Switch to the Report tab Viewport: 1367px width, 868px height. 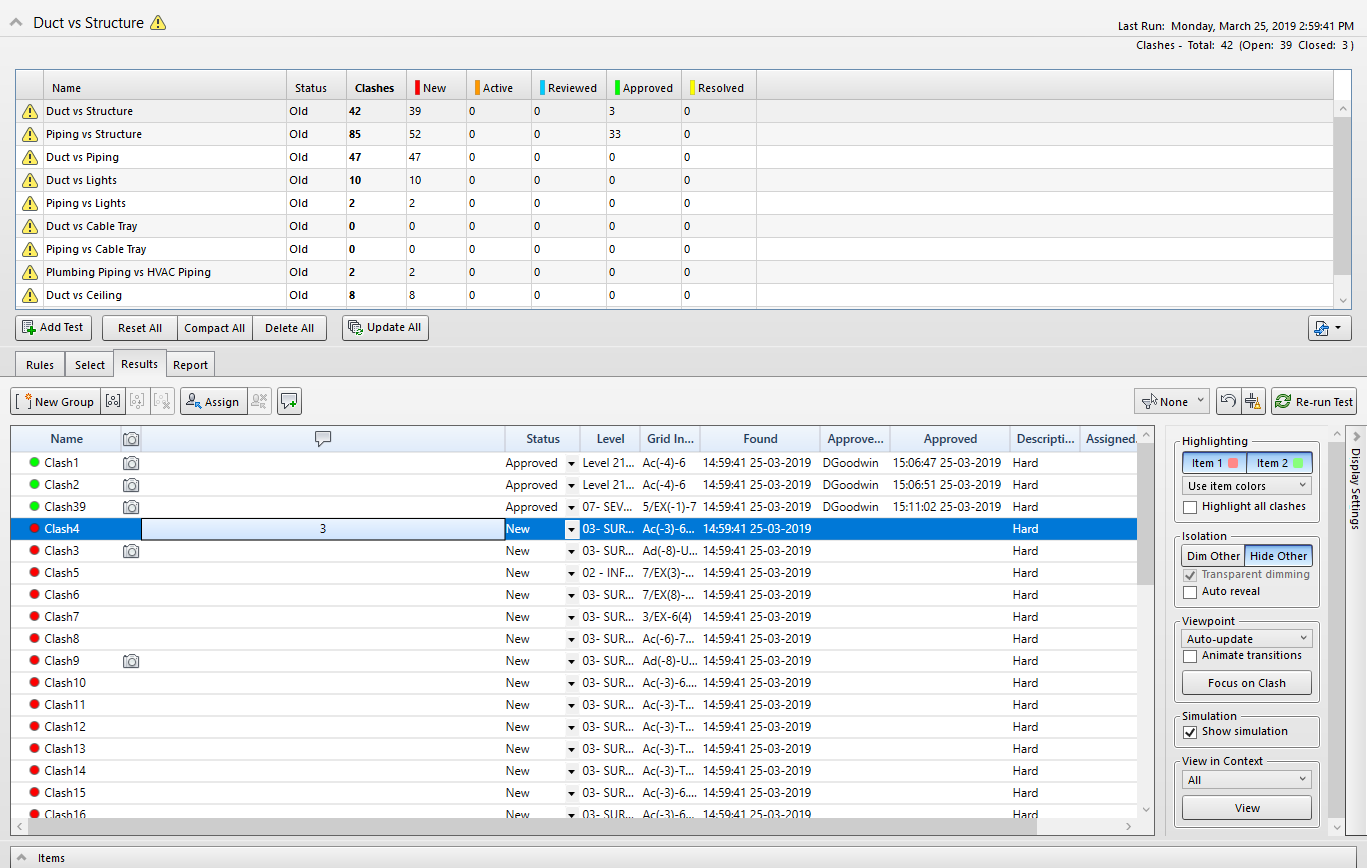coord(190,365)
